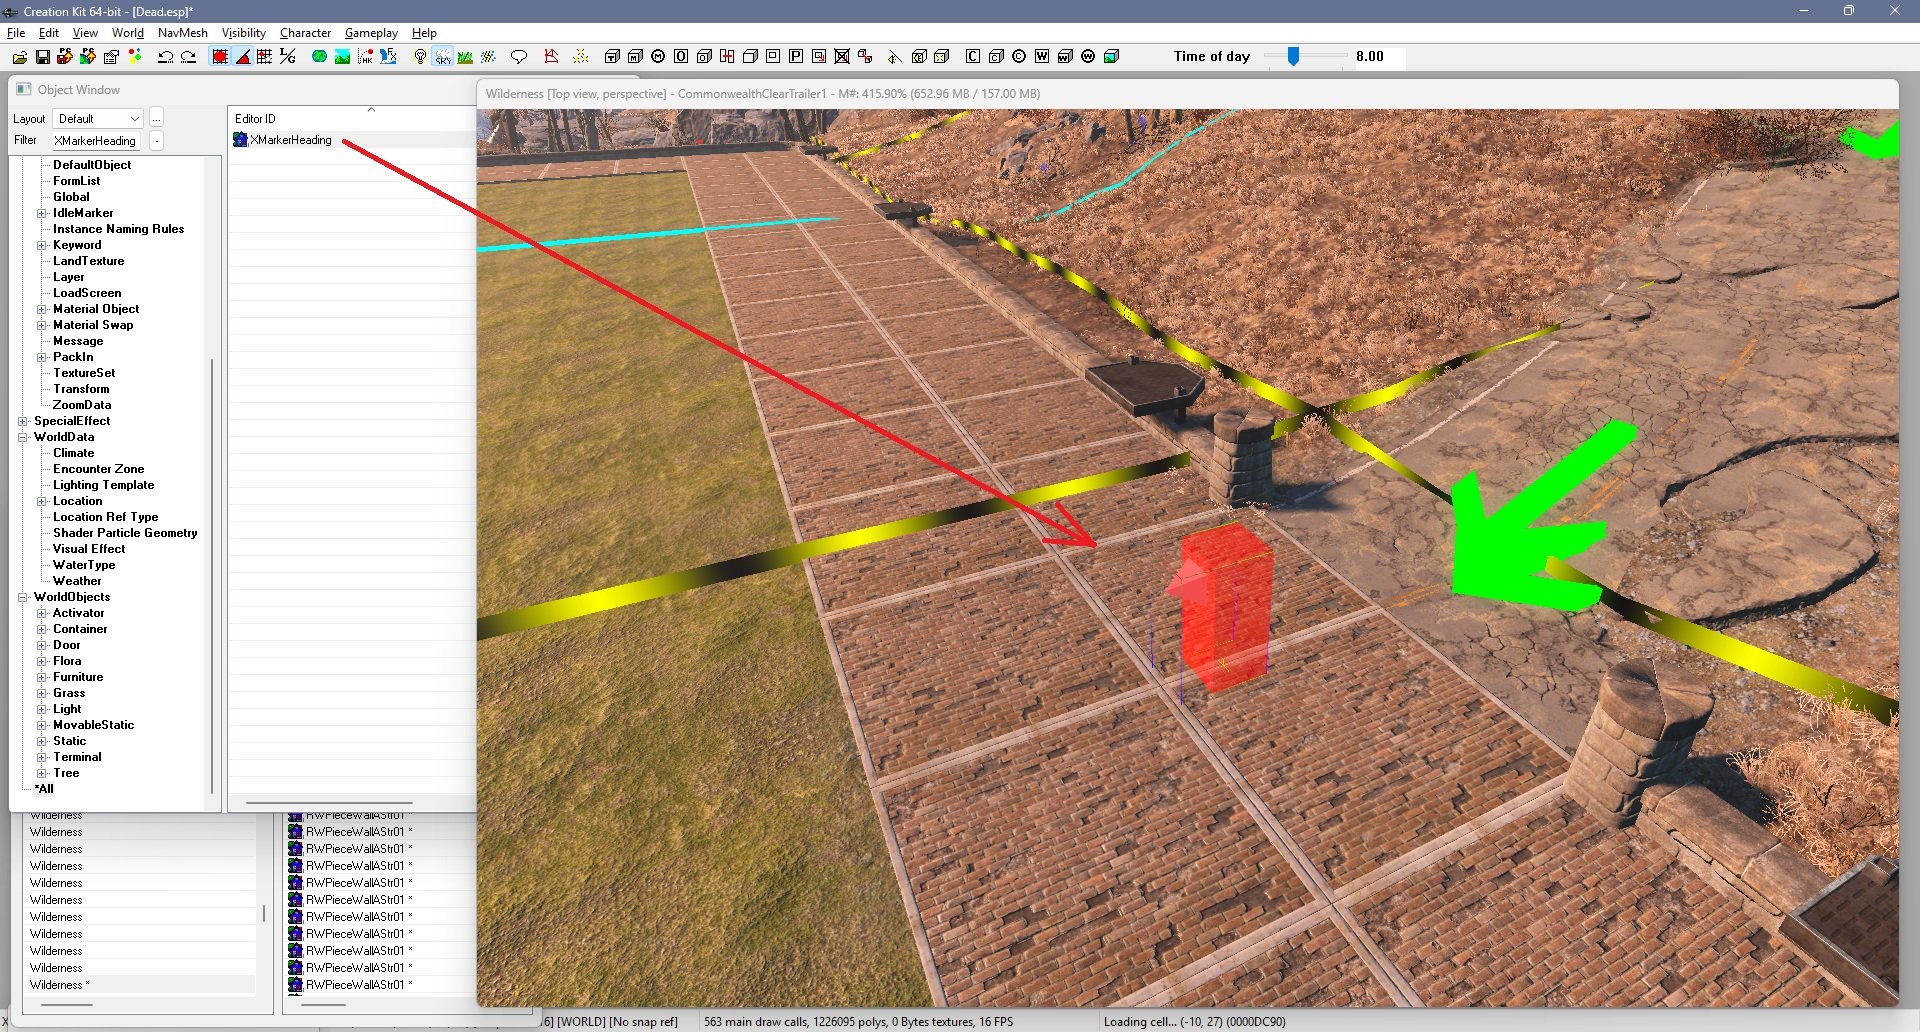Click the boxed P toolbar icon
The height and width of the screenshot is (1032, 1920).
coord(796,57)
